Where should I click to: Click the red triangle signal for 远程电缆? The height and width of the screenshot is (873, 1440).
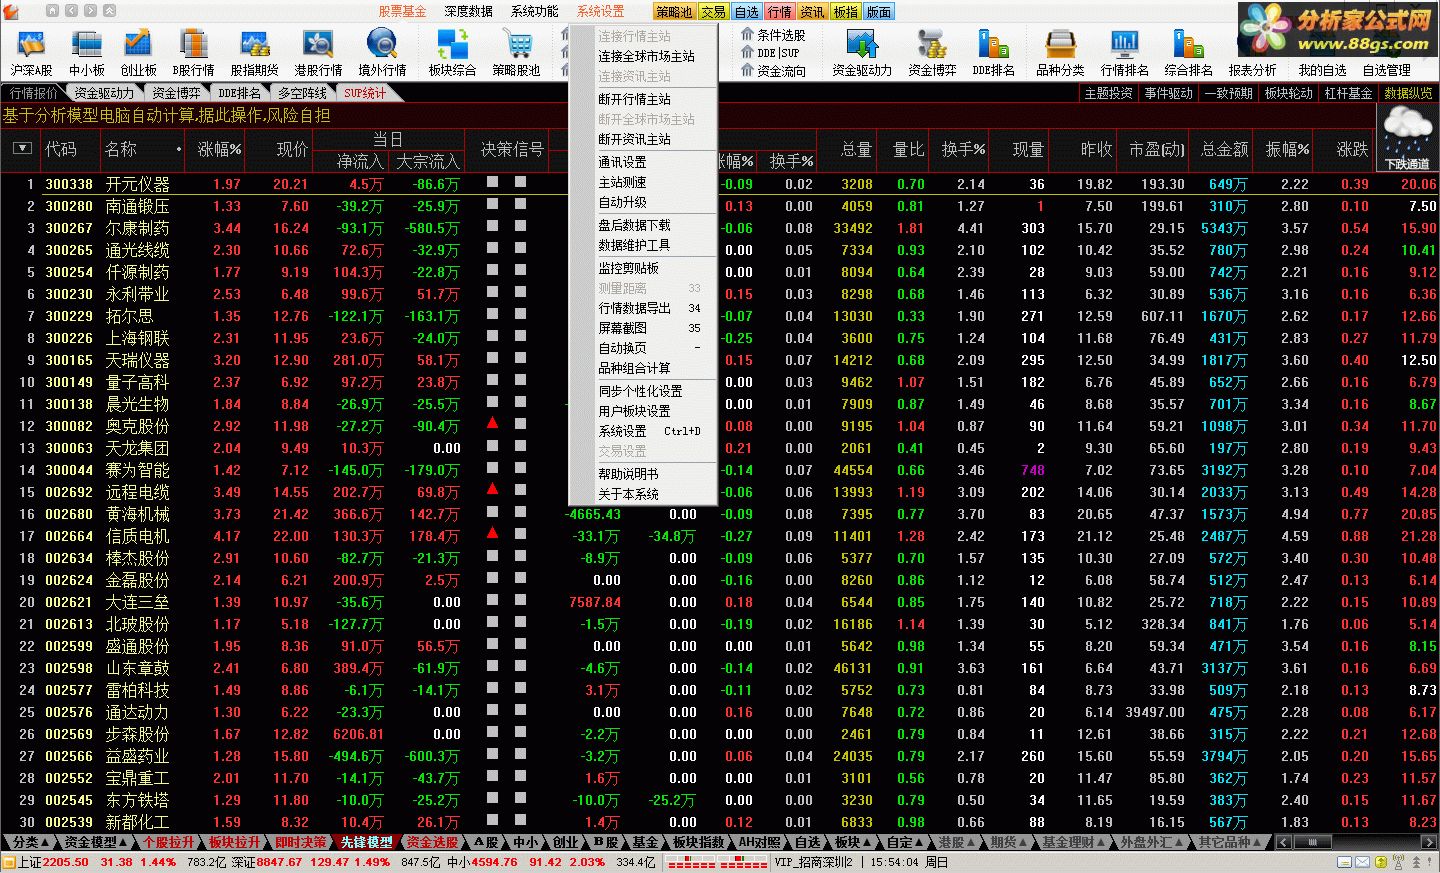pyautogui.click(x=492, y=490)
